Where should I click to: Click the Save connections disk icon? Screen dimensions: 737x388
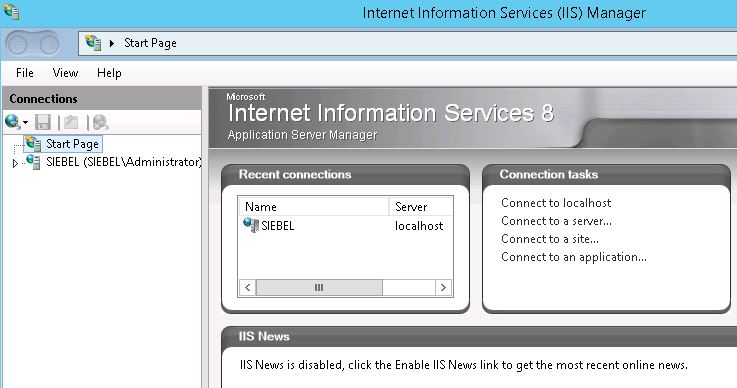(x=43, y=122)
